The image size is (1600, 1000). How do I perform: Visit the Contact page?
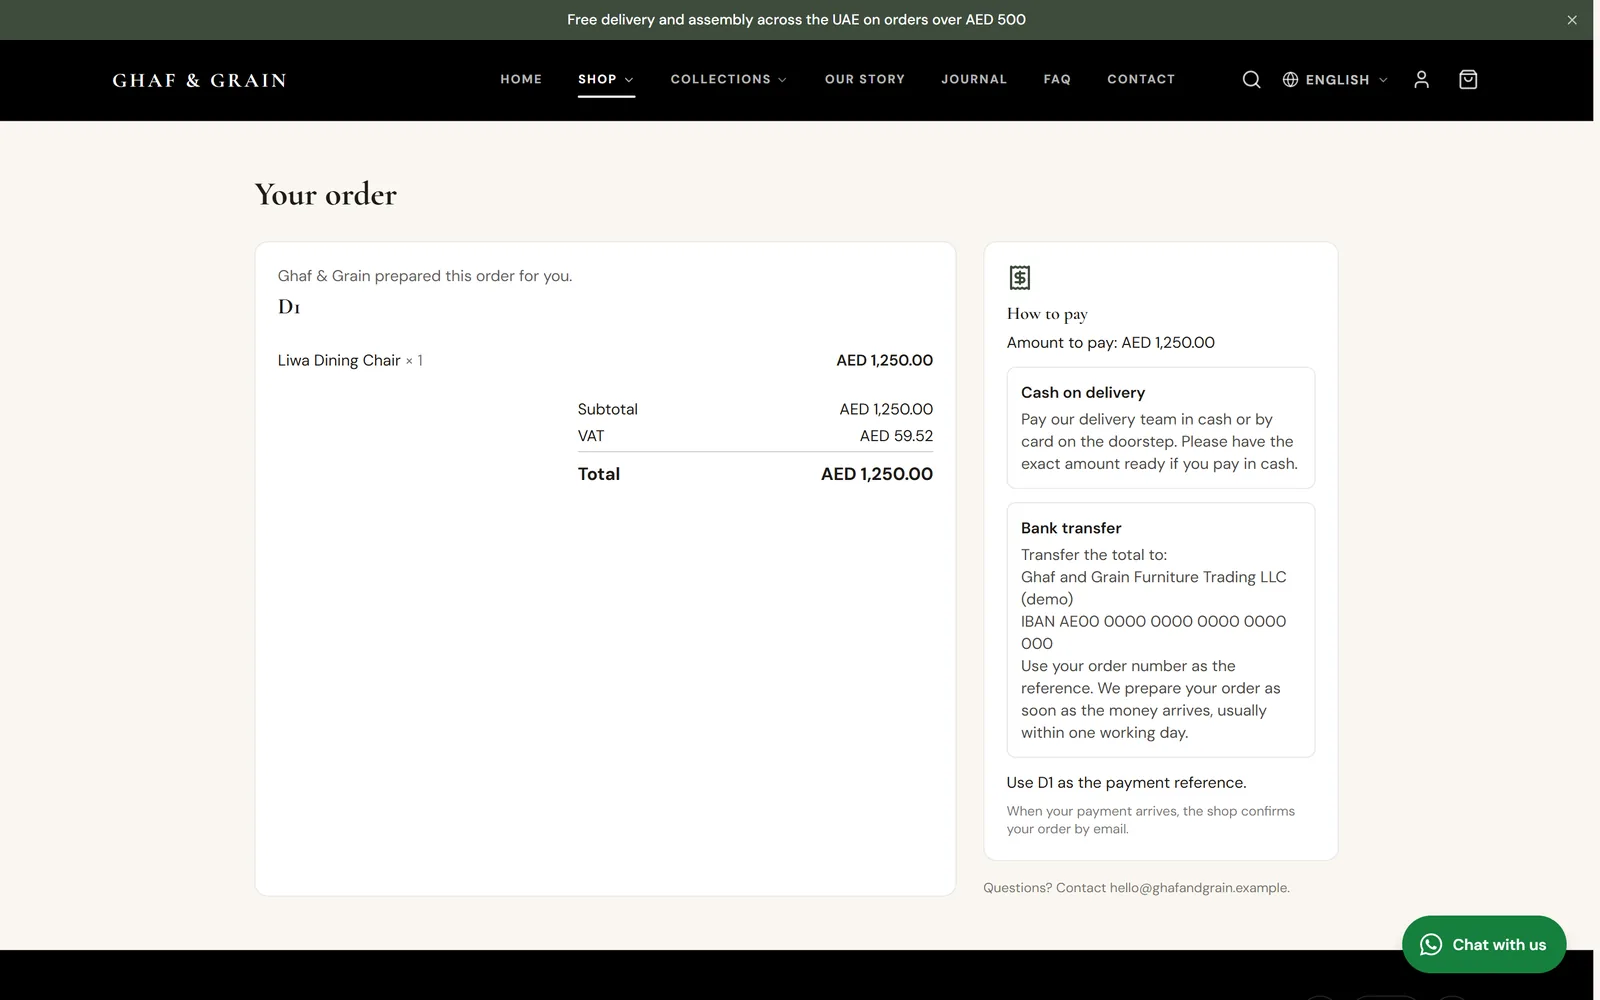pos(1141,79)
